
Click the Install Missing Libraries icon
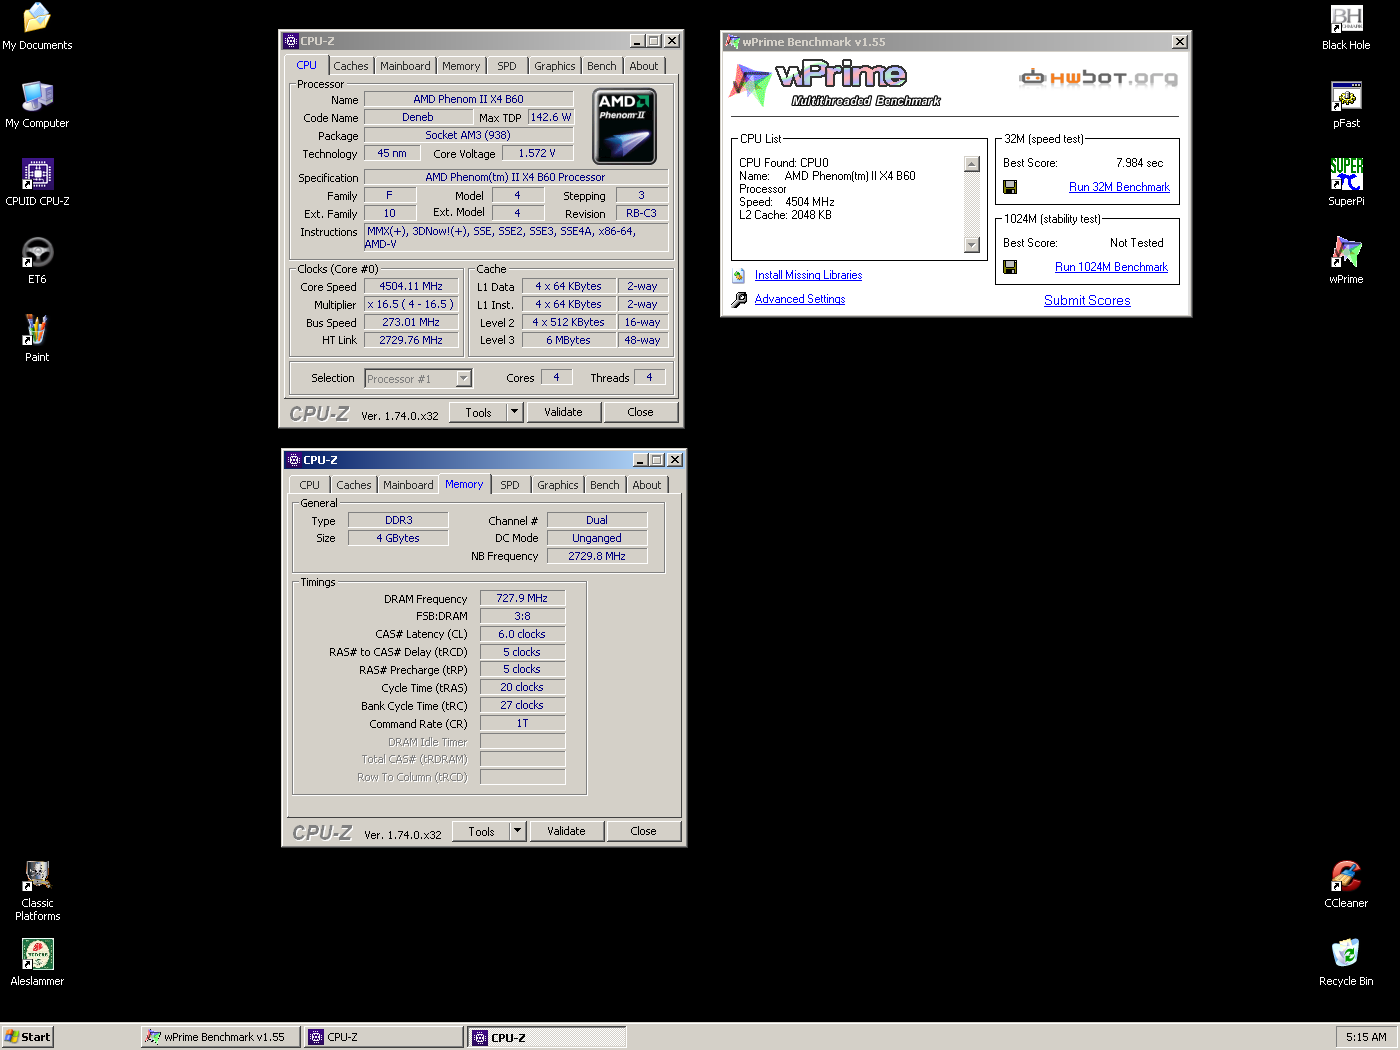pyautogui.click(x=738, y=275)
